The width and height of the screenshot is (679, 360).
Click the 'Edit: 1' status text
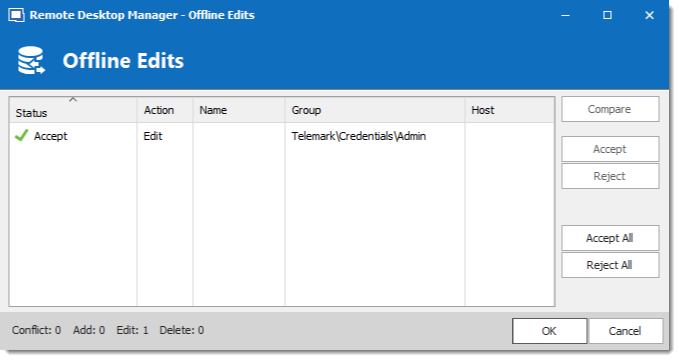click(x=132, y=330)
